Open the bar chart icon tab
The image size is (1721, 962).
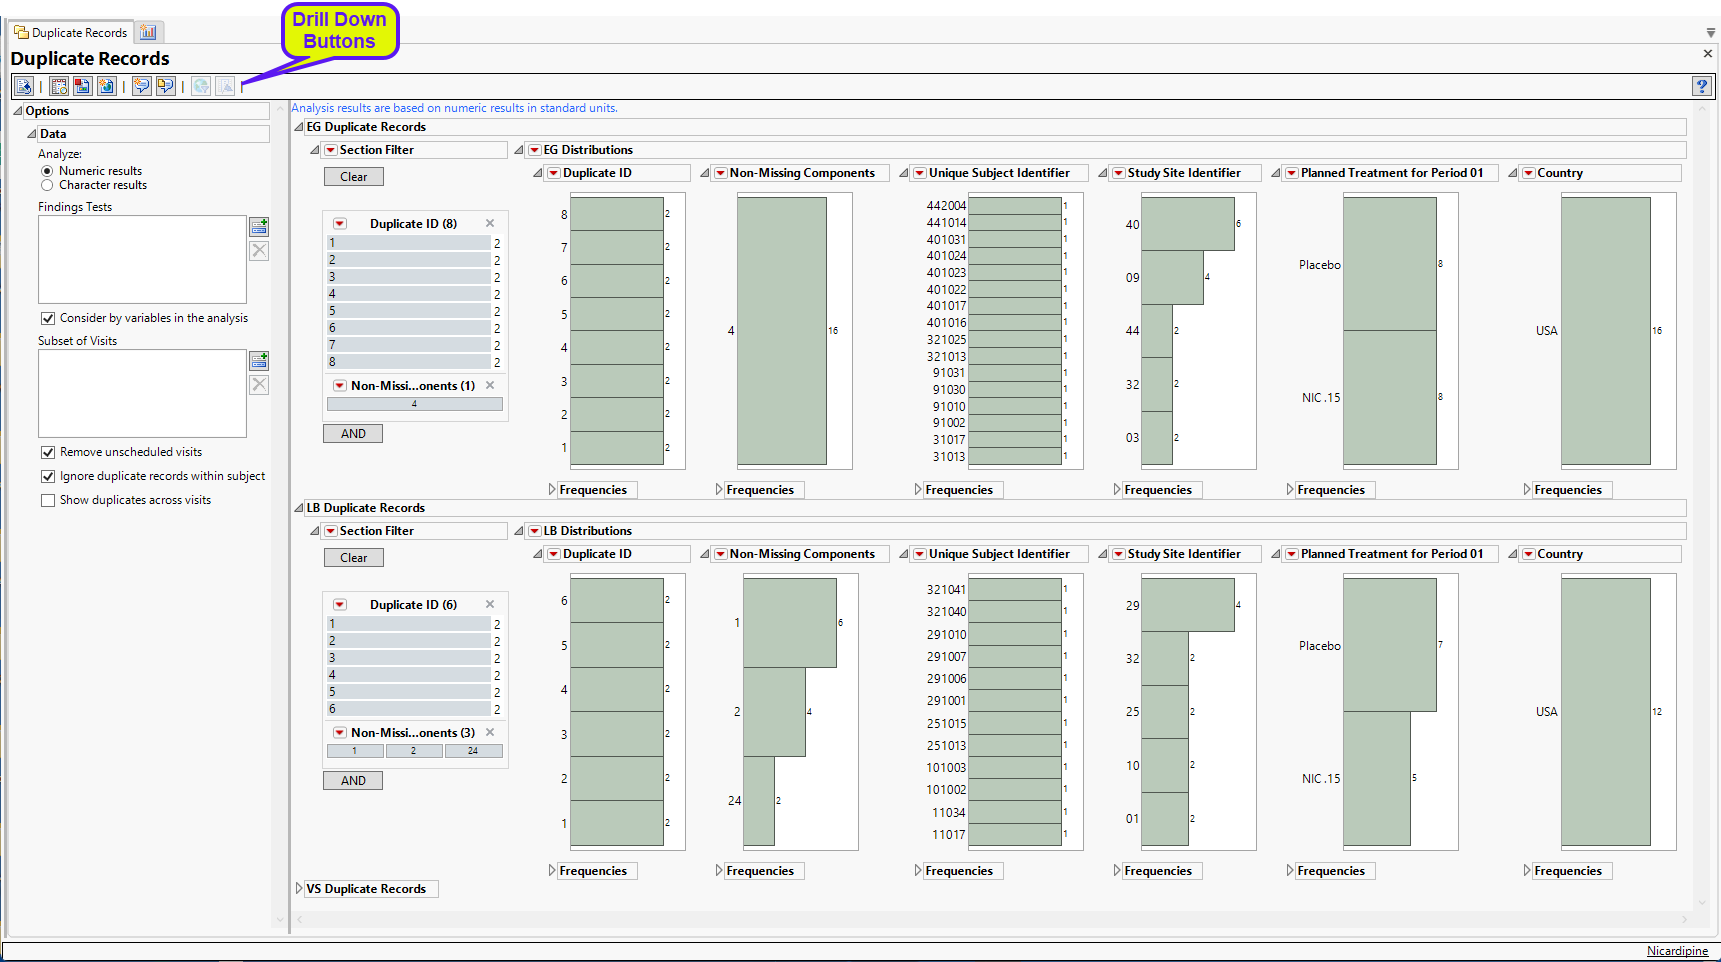coord(148,33)
